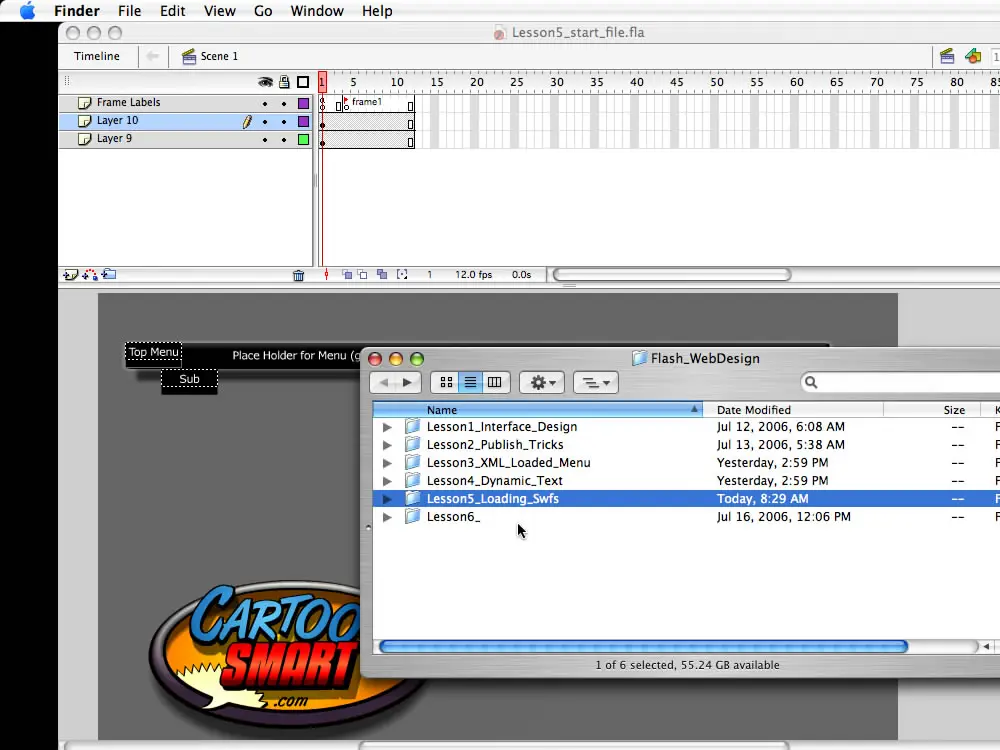Click Finder forward navigation arrow
Viewport: 1000px width, 750px height.
pos(408,383)
